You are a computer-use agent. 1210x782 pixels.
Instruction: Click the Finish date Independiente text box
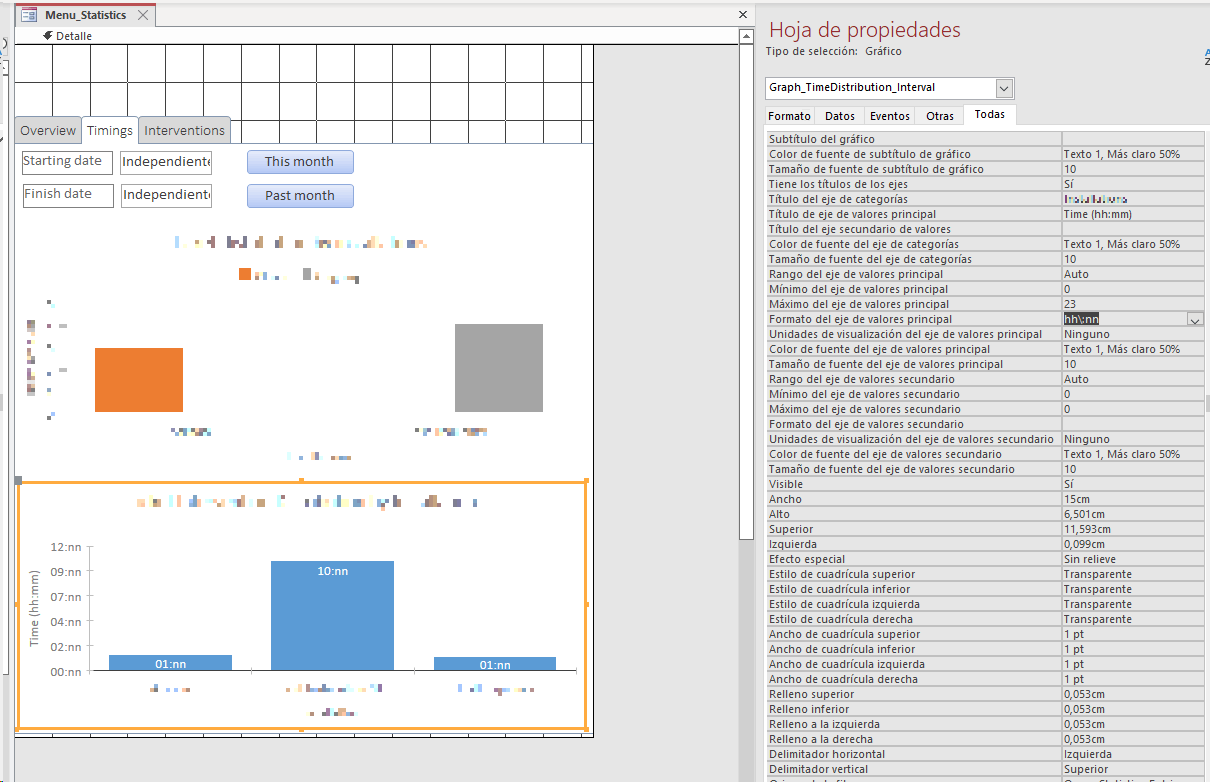point(166,195)
